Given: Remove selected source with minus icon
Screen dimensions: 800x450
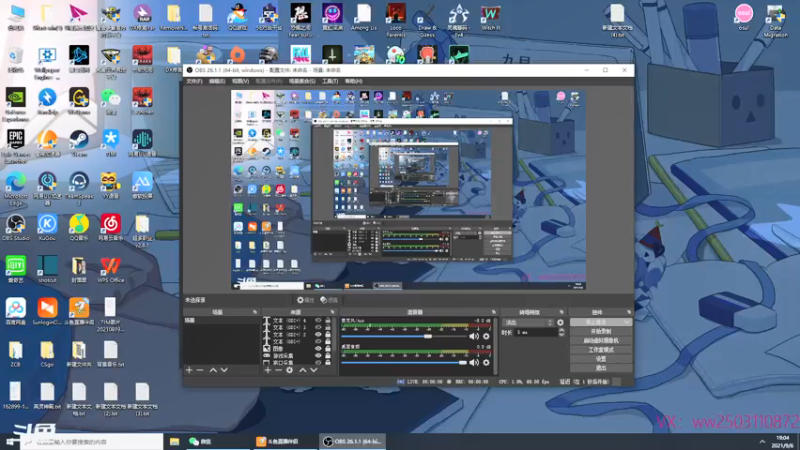Looking at the screenshot, I should 279,370.
